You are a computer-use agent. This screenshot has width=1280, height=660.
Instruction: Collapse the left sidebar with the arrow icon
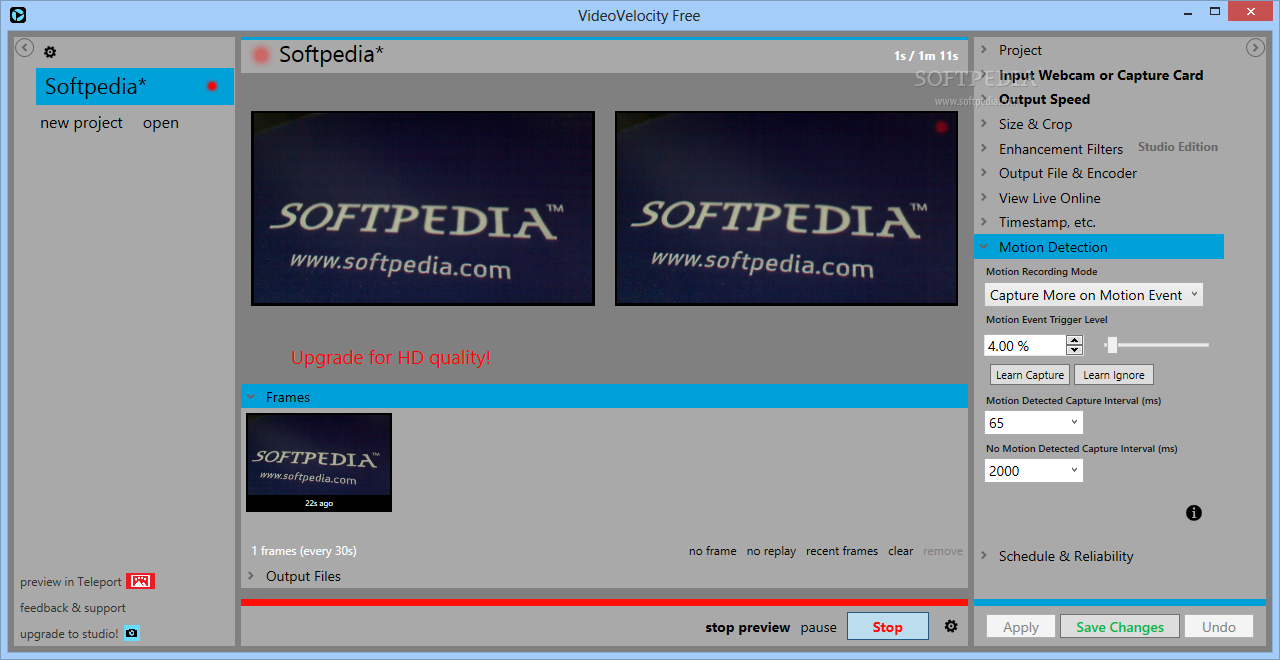click(25, 48)
